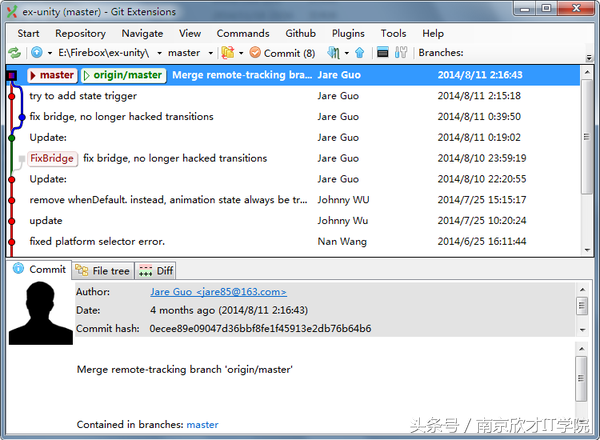The width and height of the screenshot is (600, 440).
Task: Click the green refresh arrows icon
Action: pyautogui.click(x=15, y=53)
